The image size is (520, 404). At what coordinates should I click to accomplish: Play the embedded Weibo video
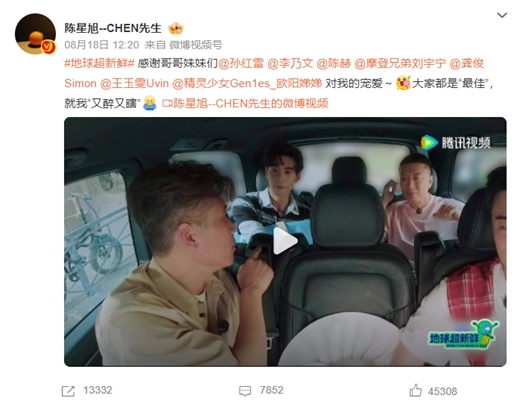285,241
